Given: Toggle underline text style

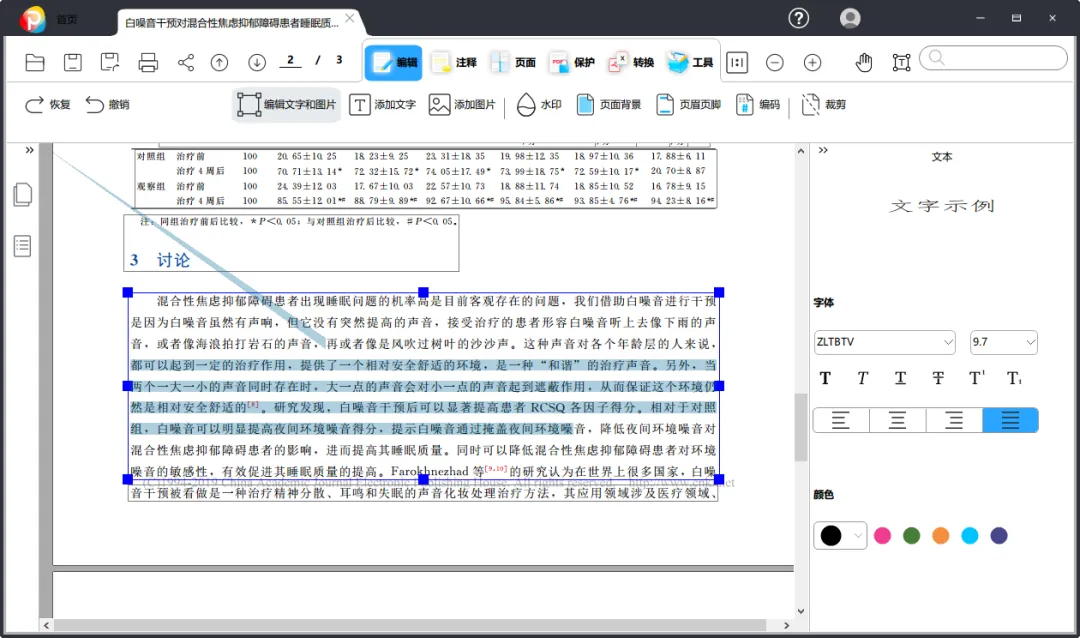Looking at the screenshot, I should click(900, 378).
